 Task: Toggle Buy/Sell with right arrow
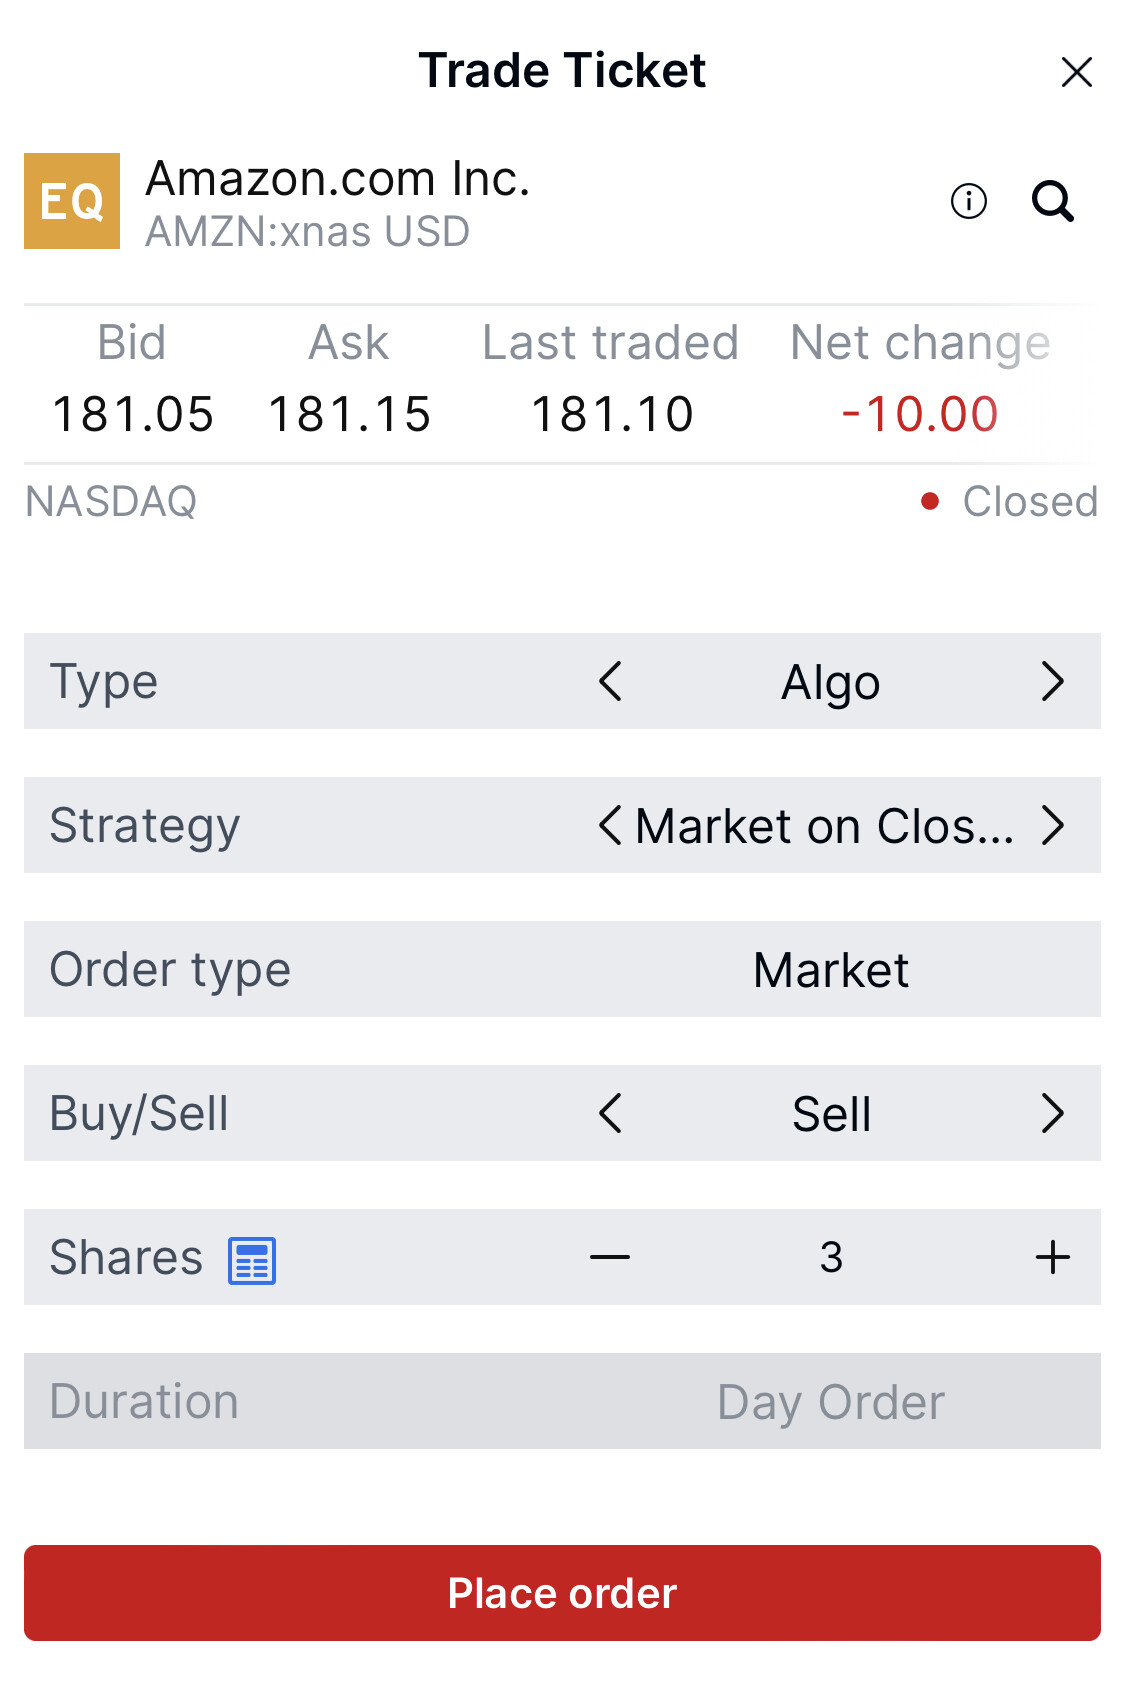tap(1052, 1113)
